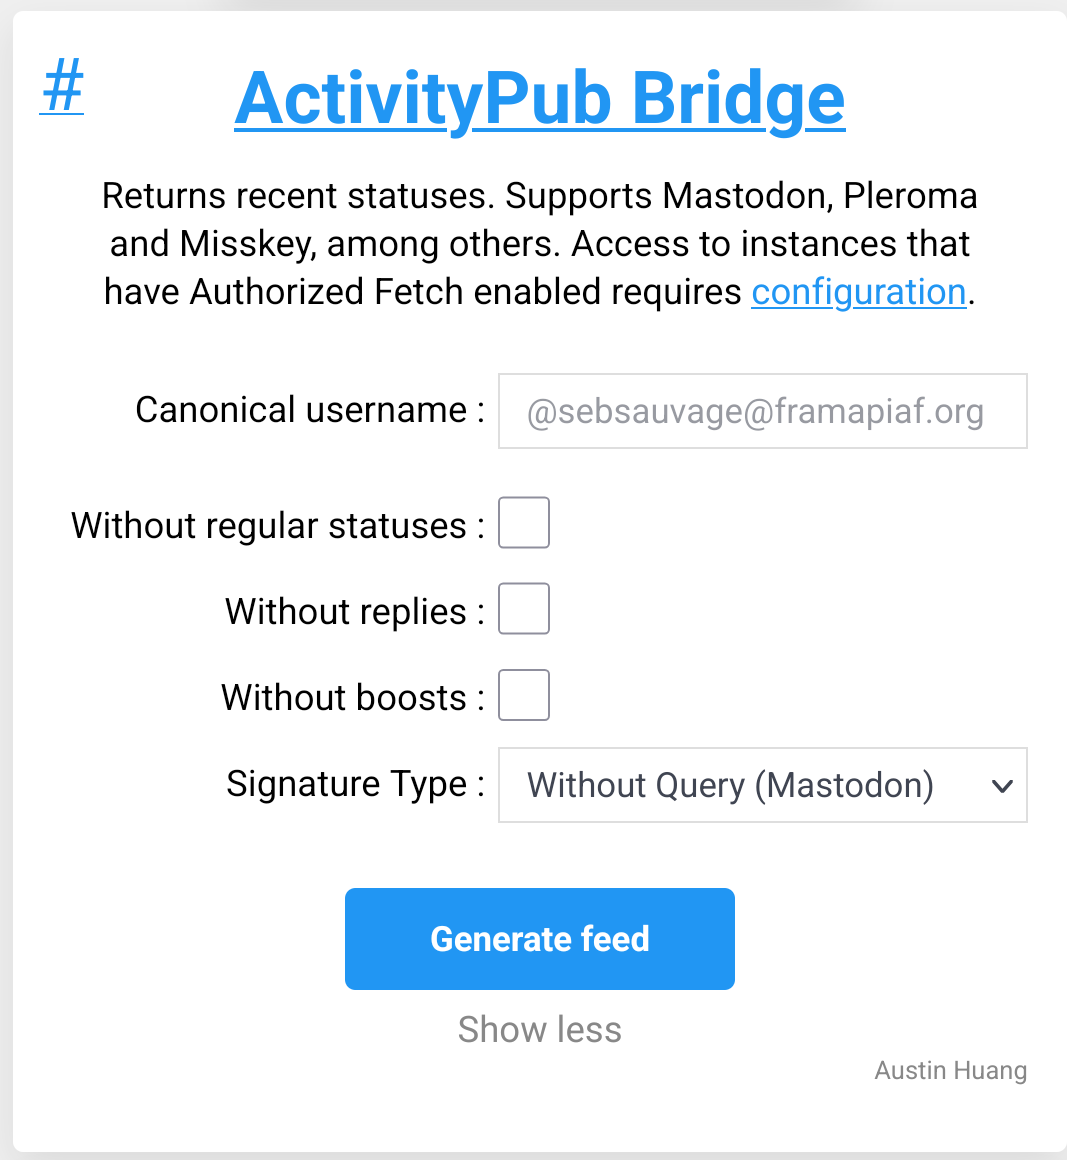
Task: Enable the Without regular statuses checkbox
Action: (524, 523)
